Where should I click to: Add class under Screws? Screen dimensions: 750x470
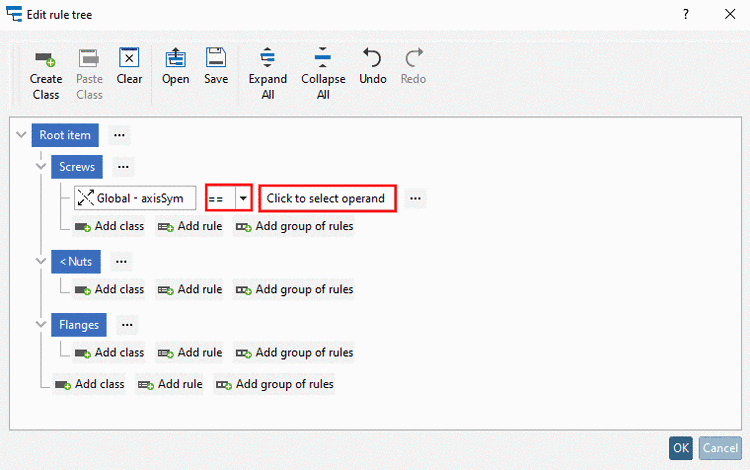110,226
